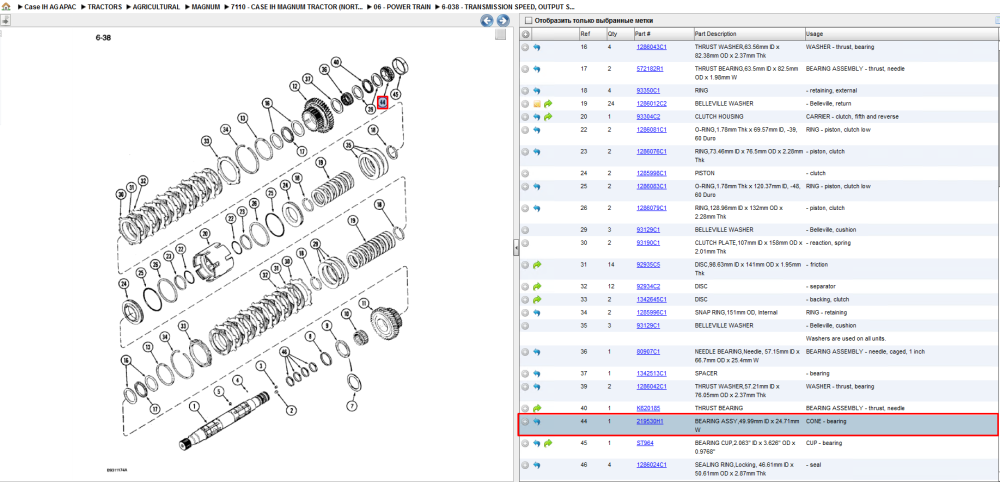Toggle select-all circle in the table header
Image resolution: width=1000 pixels, height=482 pixels.
(x=525, y=34)
